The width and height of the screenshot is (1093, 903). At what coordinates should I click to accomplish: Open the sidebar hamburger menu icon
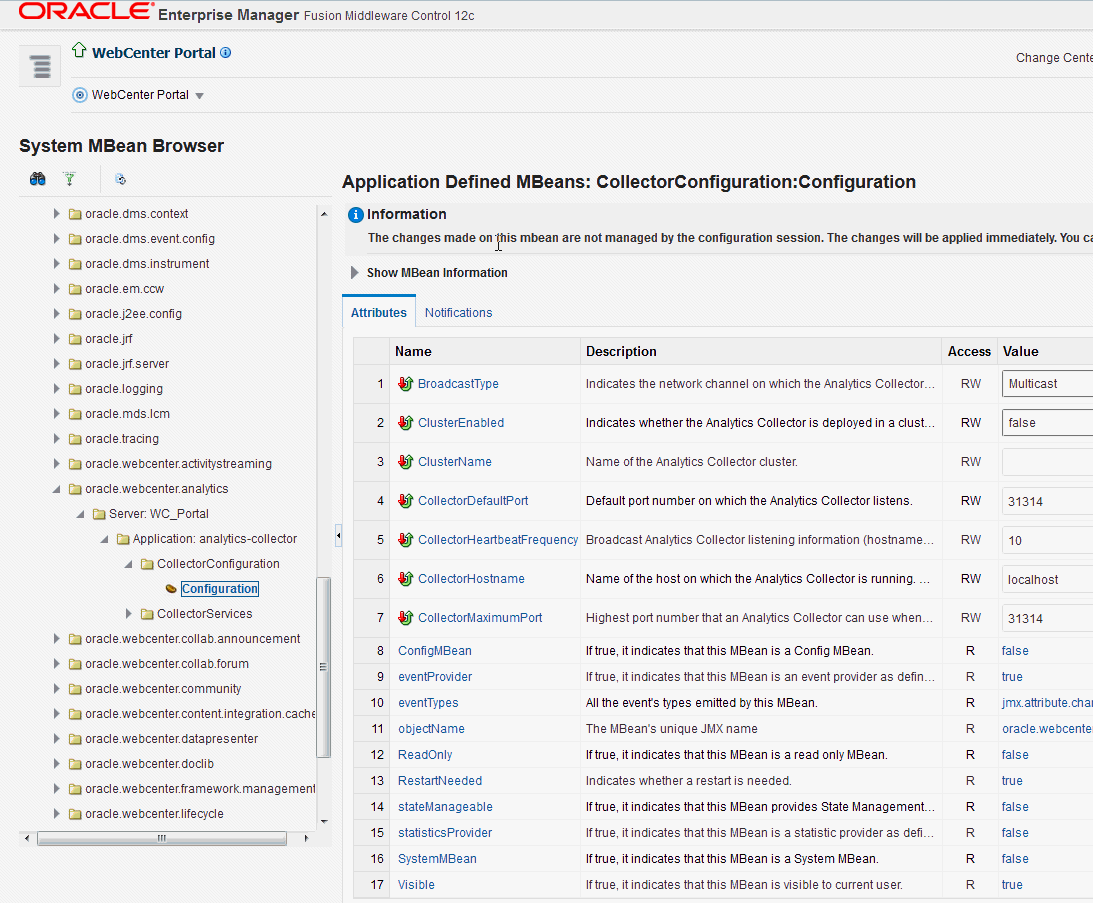39,64
